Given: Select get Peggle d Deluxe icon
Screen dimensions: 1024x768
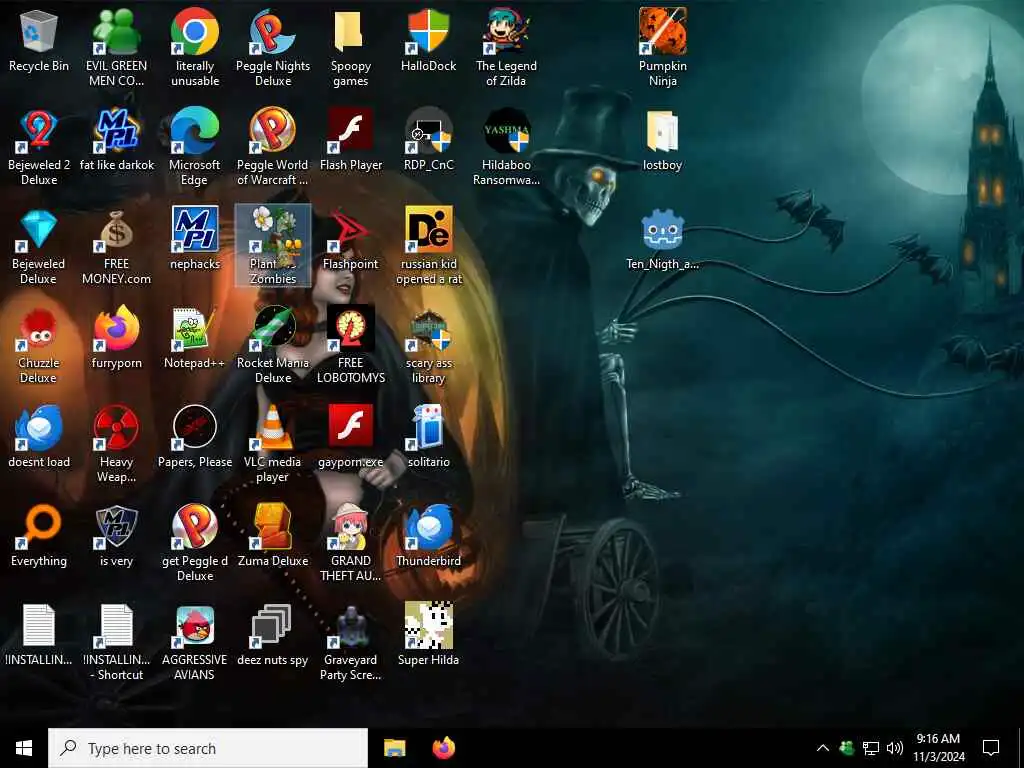Looking at the screenshot, I should pyautogui.click(x=195, y=543).
